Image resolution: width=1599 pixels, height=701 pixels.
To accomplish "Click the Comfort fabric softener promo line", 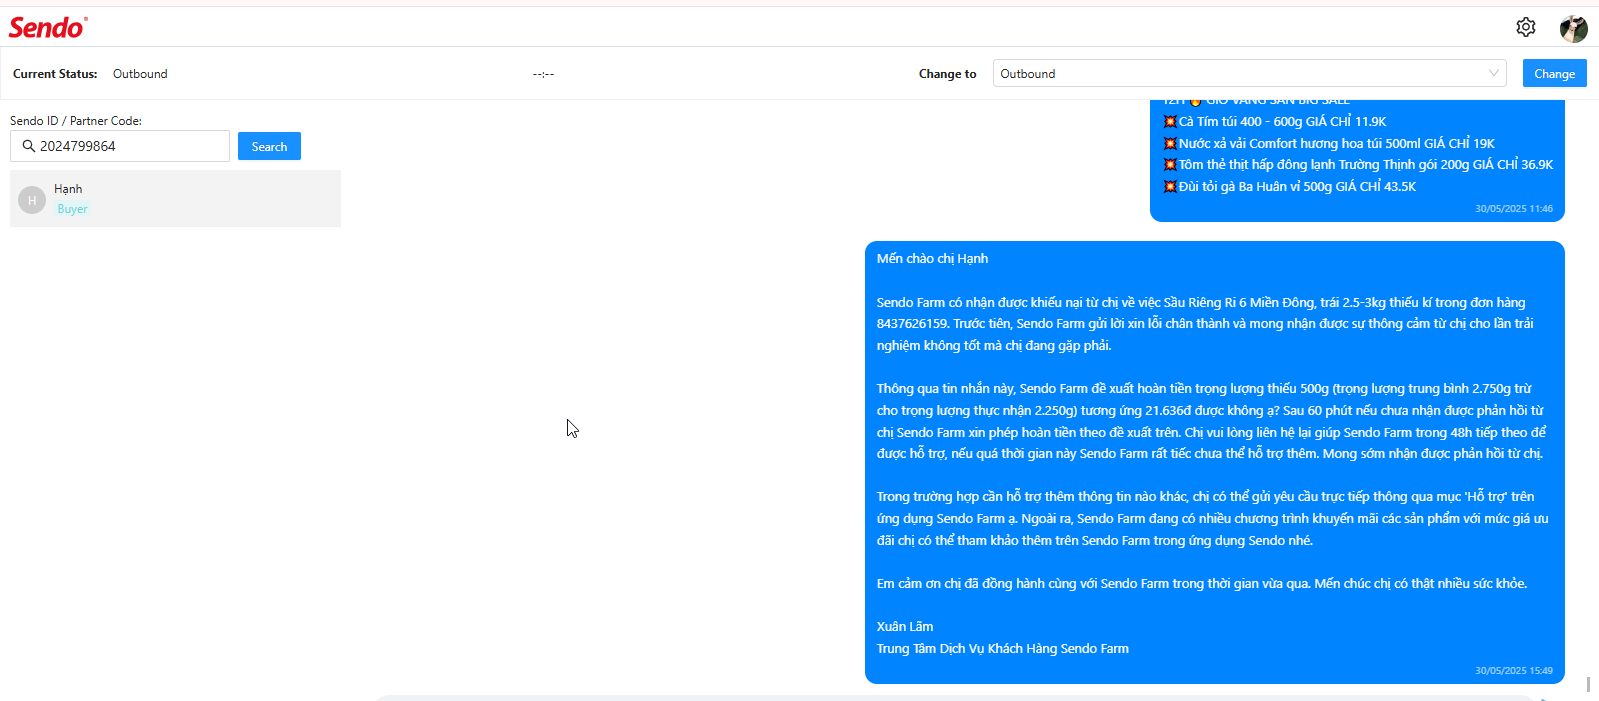I will pyautogui.click(x=1328, y=143).
